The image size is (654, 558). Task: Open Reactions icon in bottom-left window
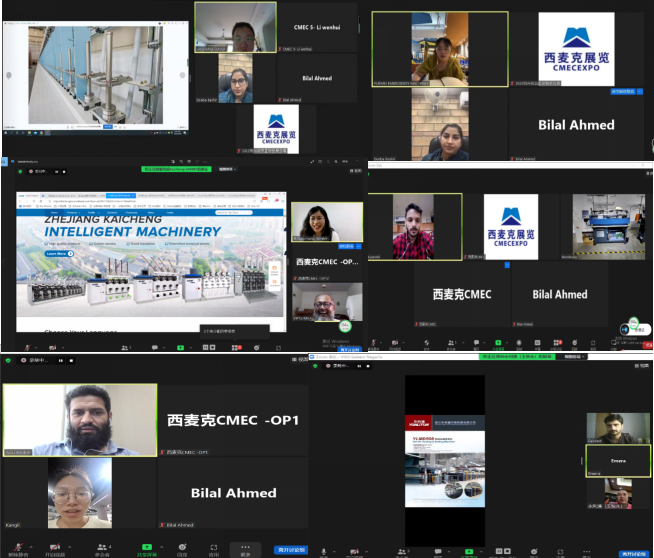(x=182, y=547)
